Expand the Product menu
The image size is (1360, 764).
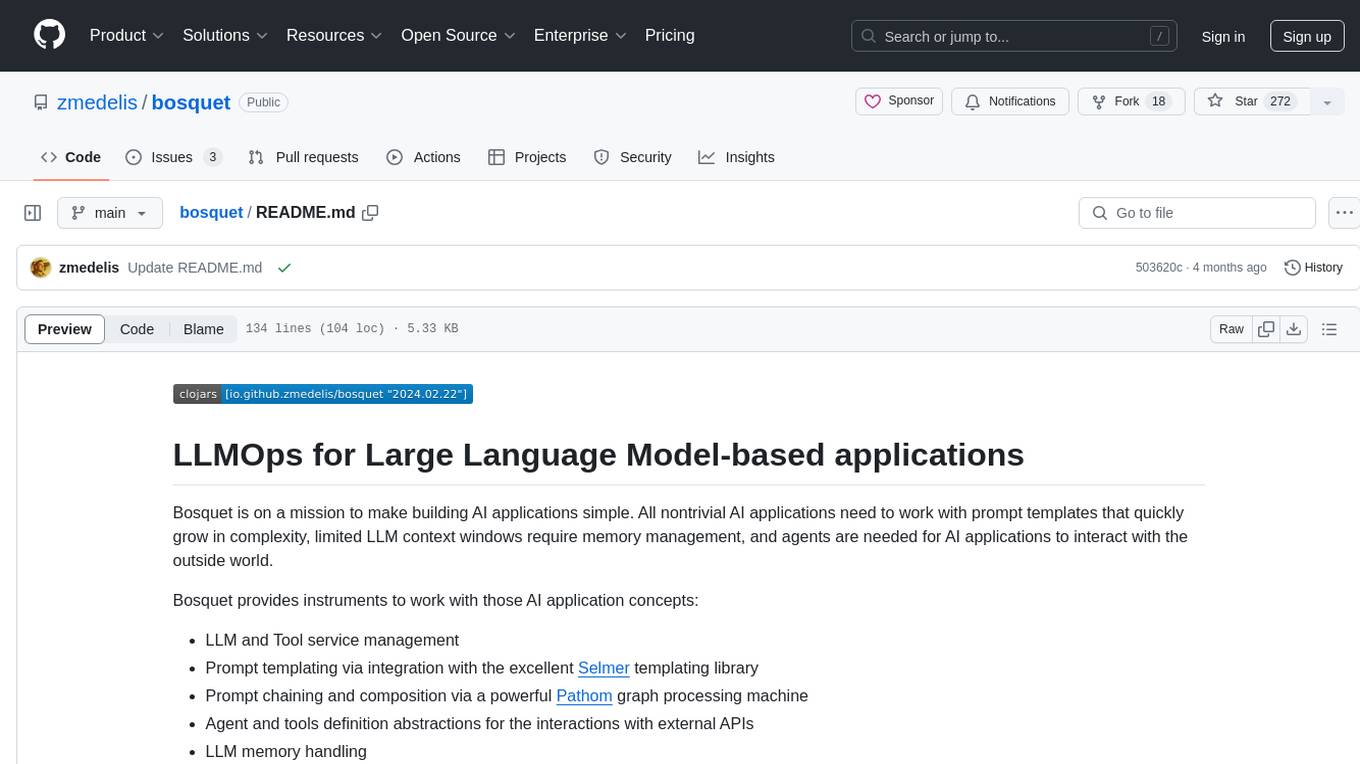[127, 35]
